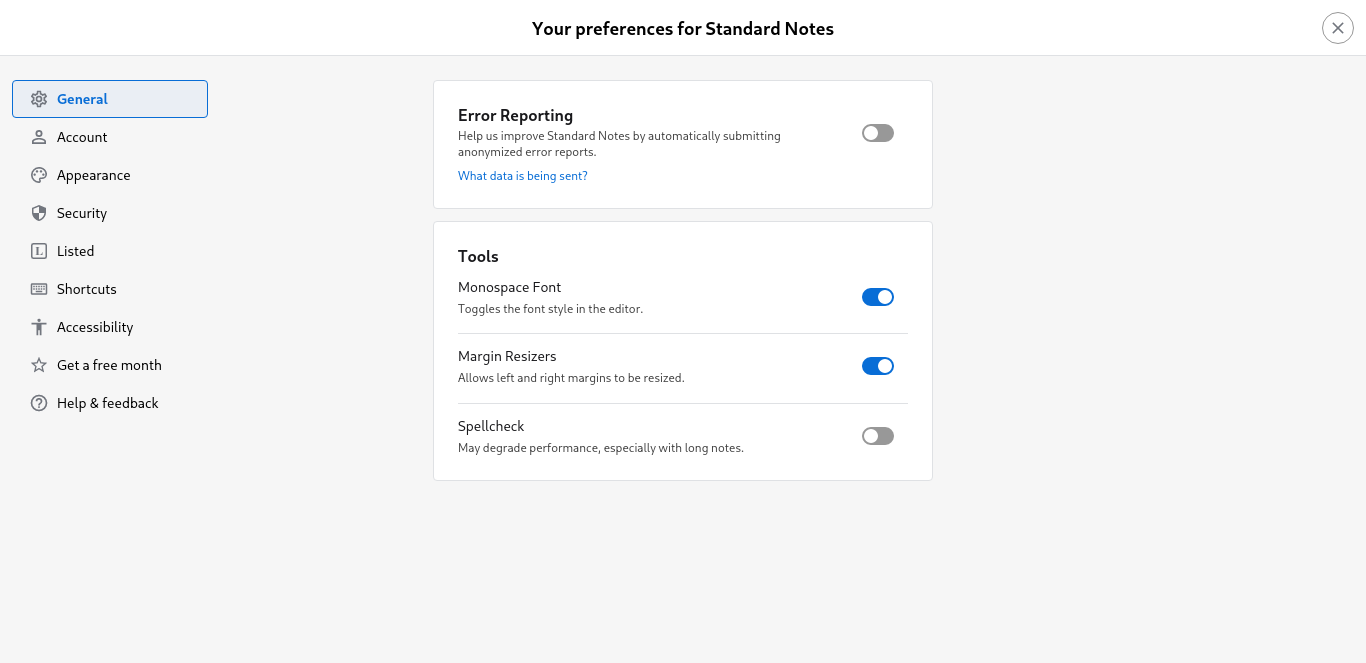This screenshot has width=1366, height=663.
Task: Enable Spellcheck
Action: click(x=877, y=436)
